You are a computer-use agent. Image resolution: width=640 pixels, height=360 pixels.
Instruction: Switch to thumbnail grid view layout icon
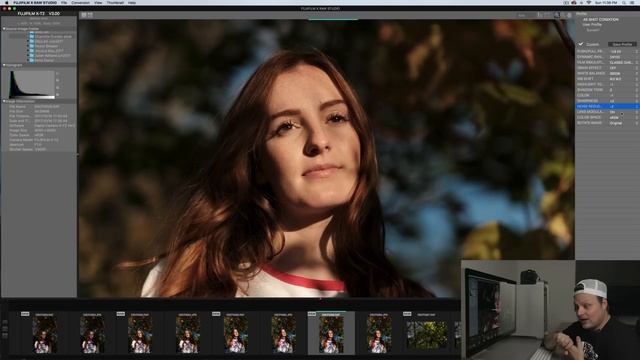point(90,15)
